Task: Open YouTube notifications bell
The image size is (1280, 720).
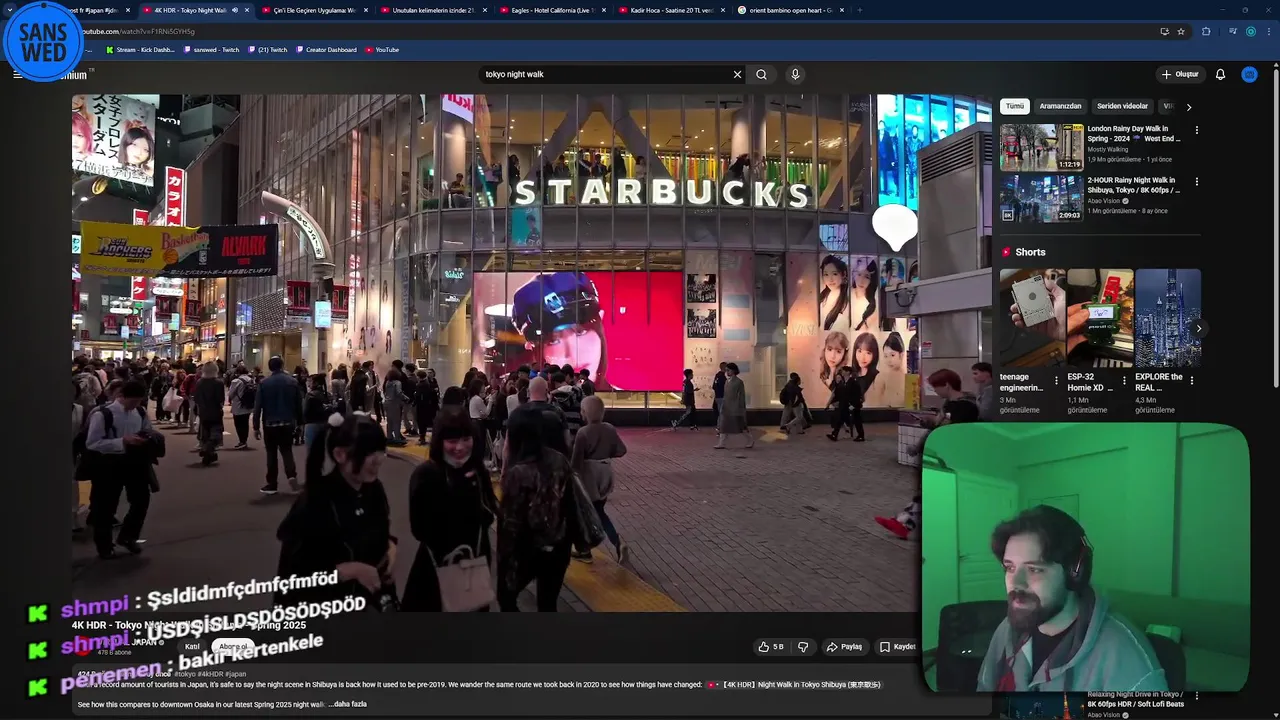Action: pos(1220,74)
